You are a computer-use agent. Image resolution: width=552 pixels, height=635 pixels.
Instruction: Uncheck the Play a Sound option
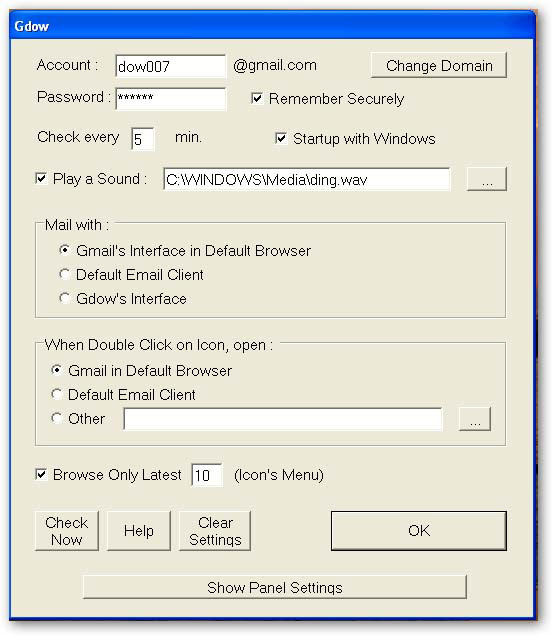coord(41,178)
